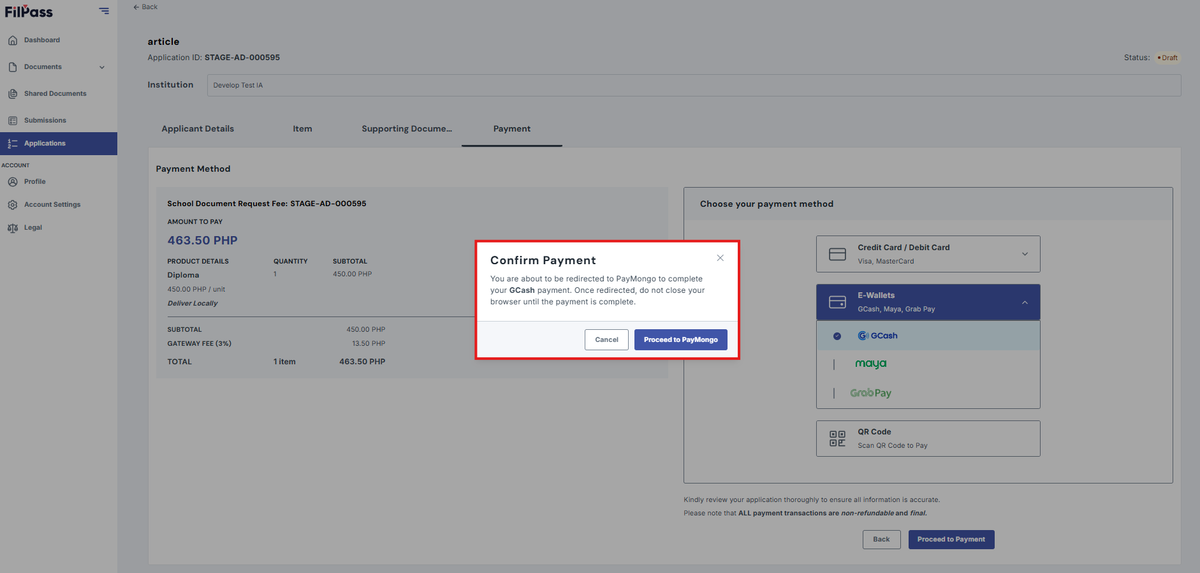Click the Applications list icon
The width and height of the screenshot is (1200, 573).
12,144
